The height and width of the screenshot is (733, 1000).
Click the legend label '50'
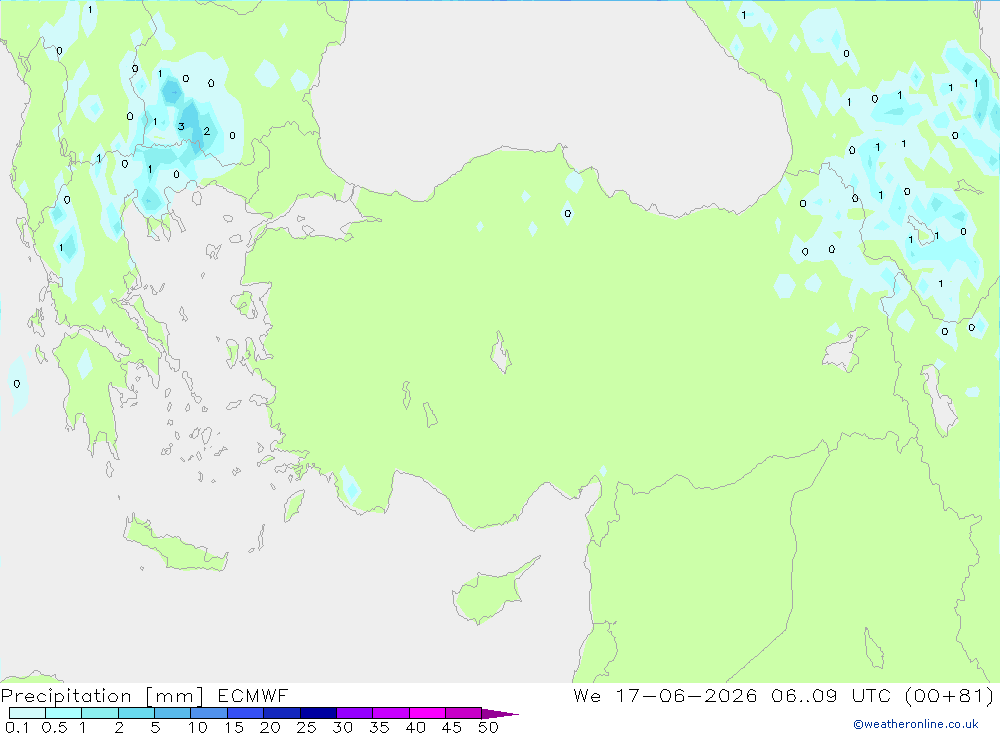click(489, 727)
